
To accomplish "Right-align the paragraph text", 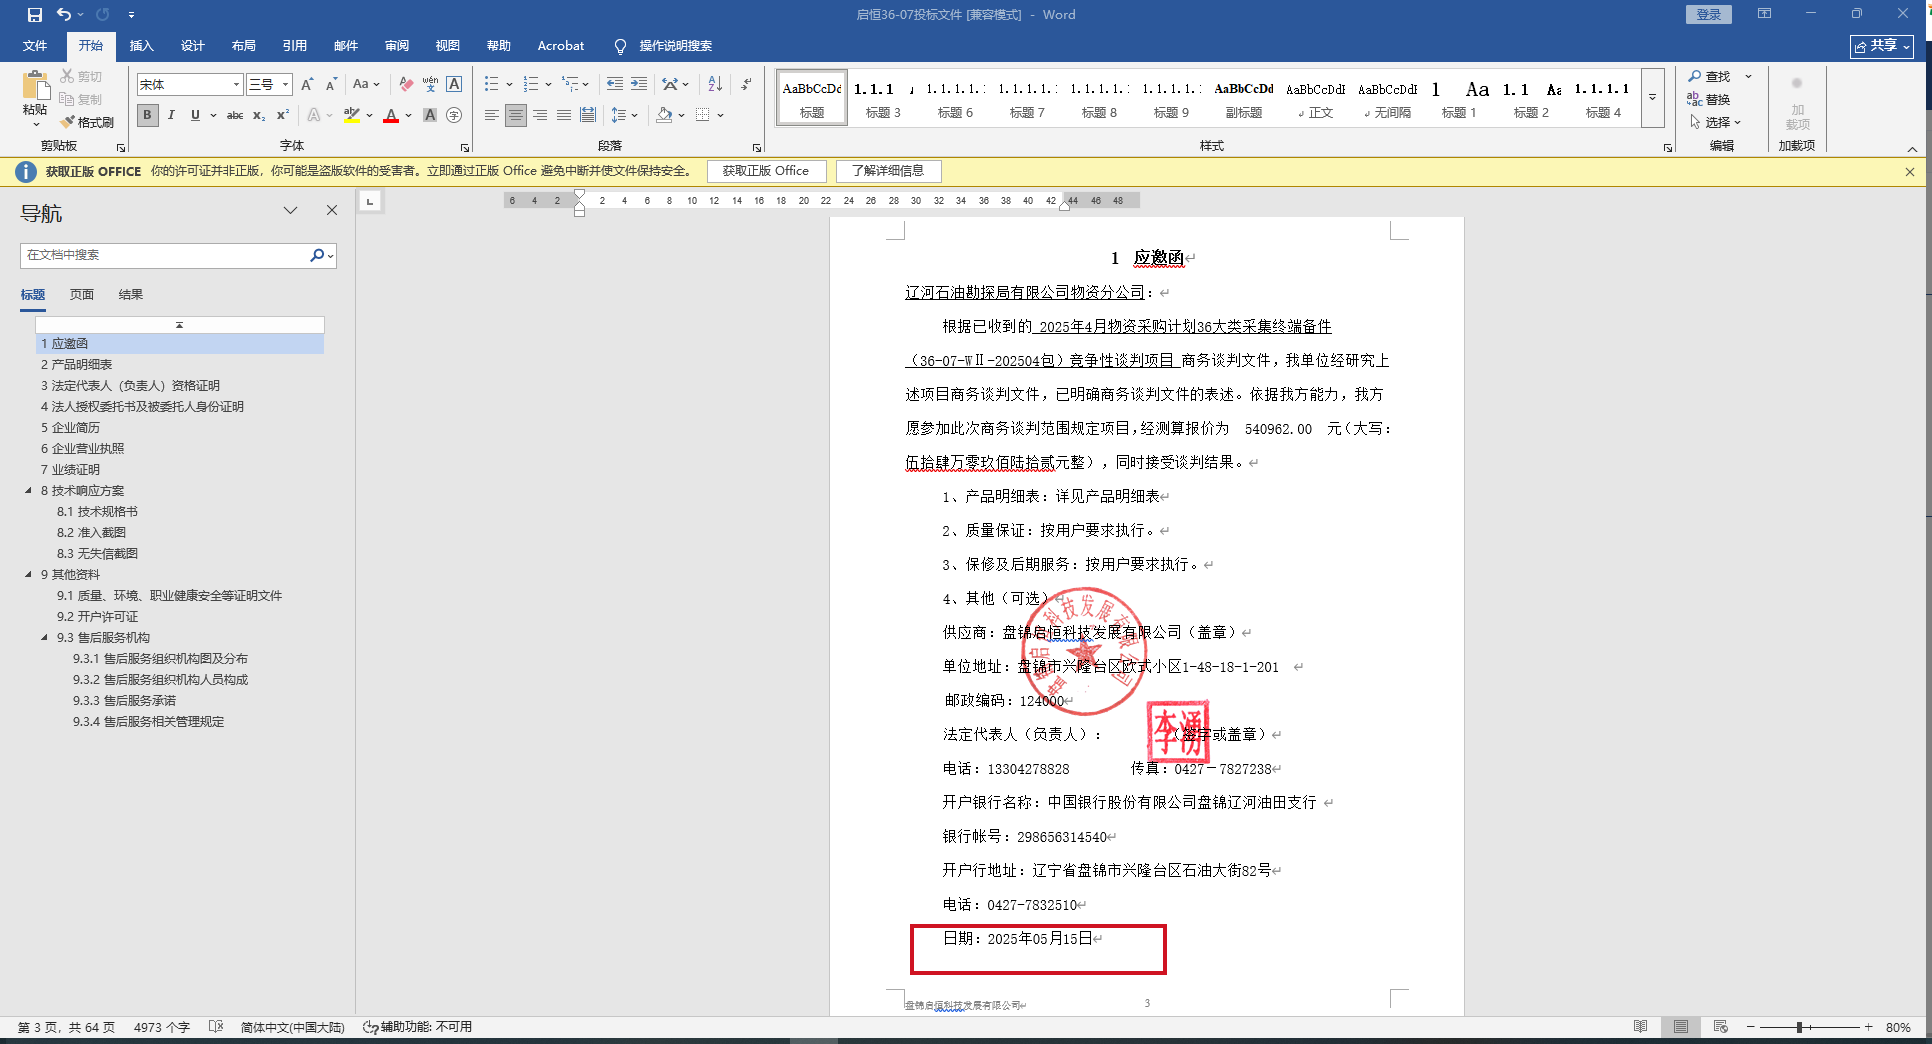I will (x=540, y=116).
